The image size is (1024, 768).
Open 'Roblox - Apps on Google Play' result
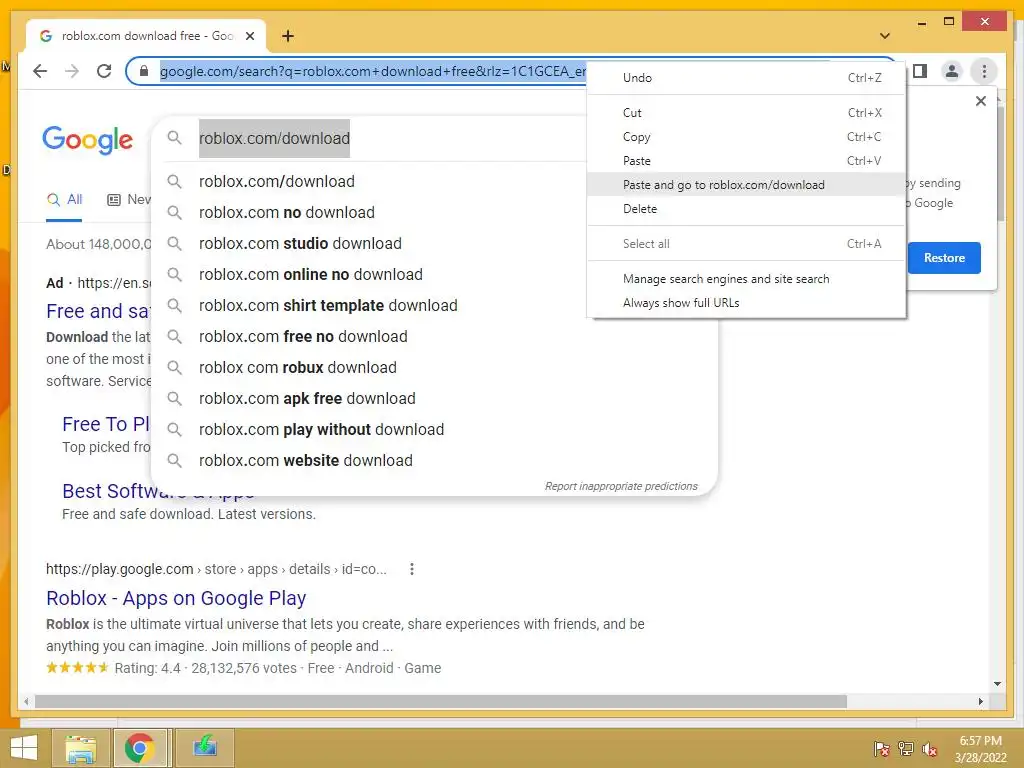tap(176, 598)
